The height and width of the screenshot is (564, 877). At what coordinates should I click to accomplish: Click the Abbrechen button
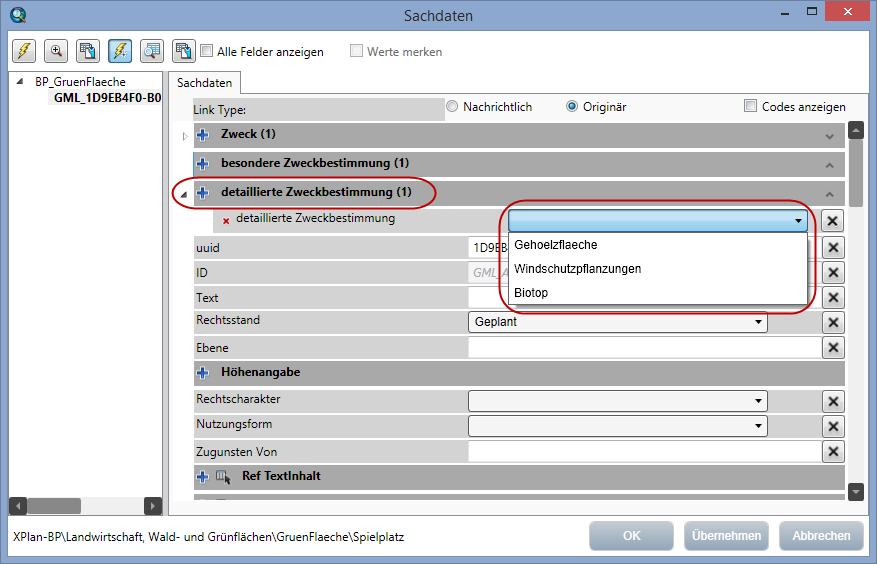coord(821,535)
